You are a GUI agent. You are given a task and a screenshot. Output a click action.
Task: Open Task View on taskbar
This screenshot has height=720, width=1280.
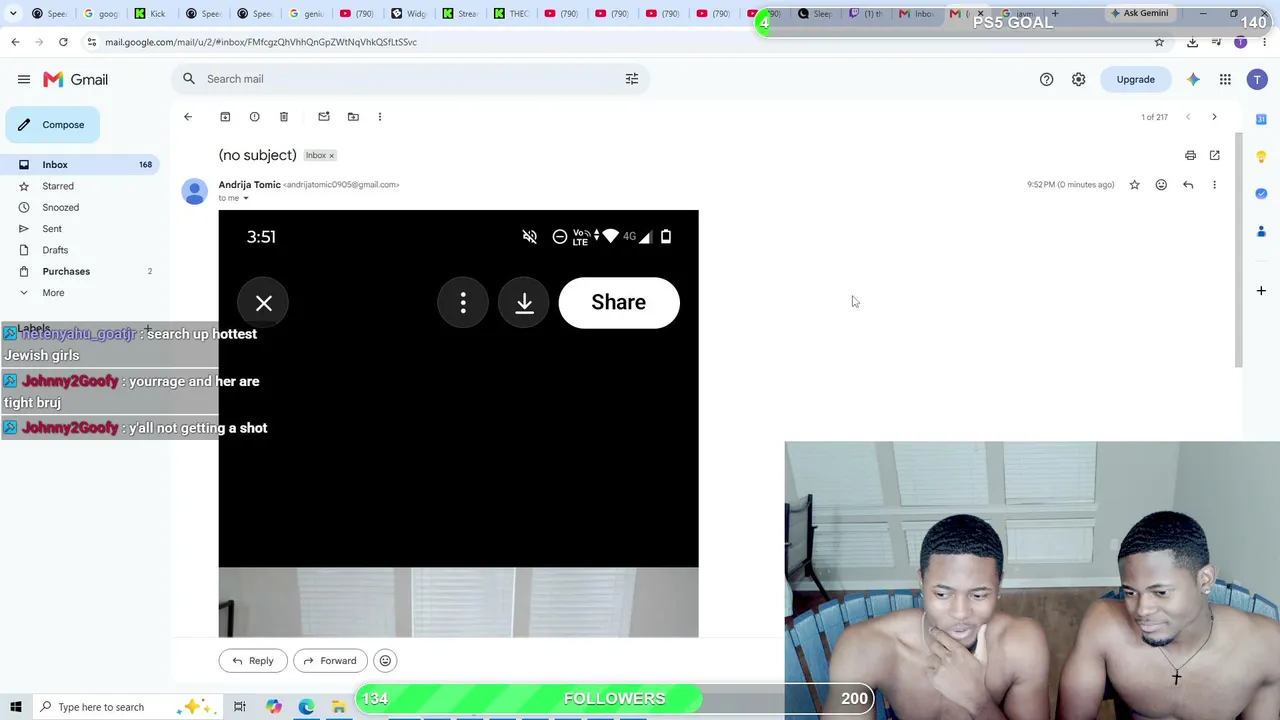pyautogui.click(x=240, y=707)
